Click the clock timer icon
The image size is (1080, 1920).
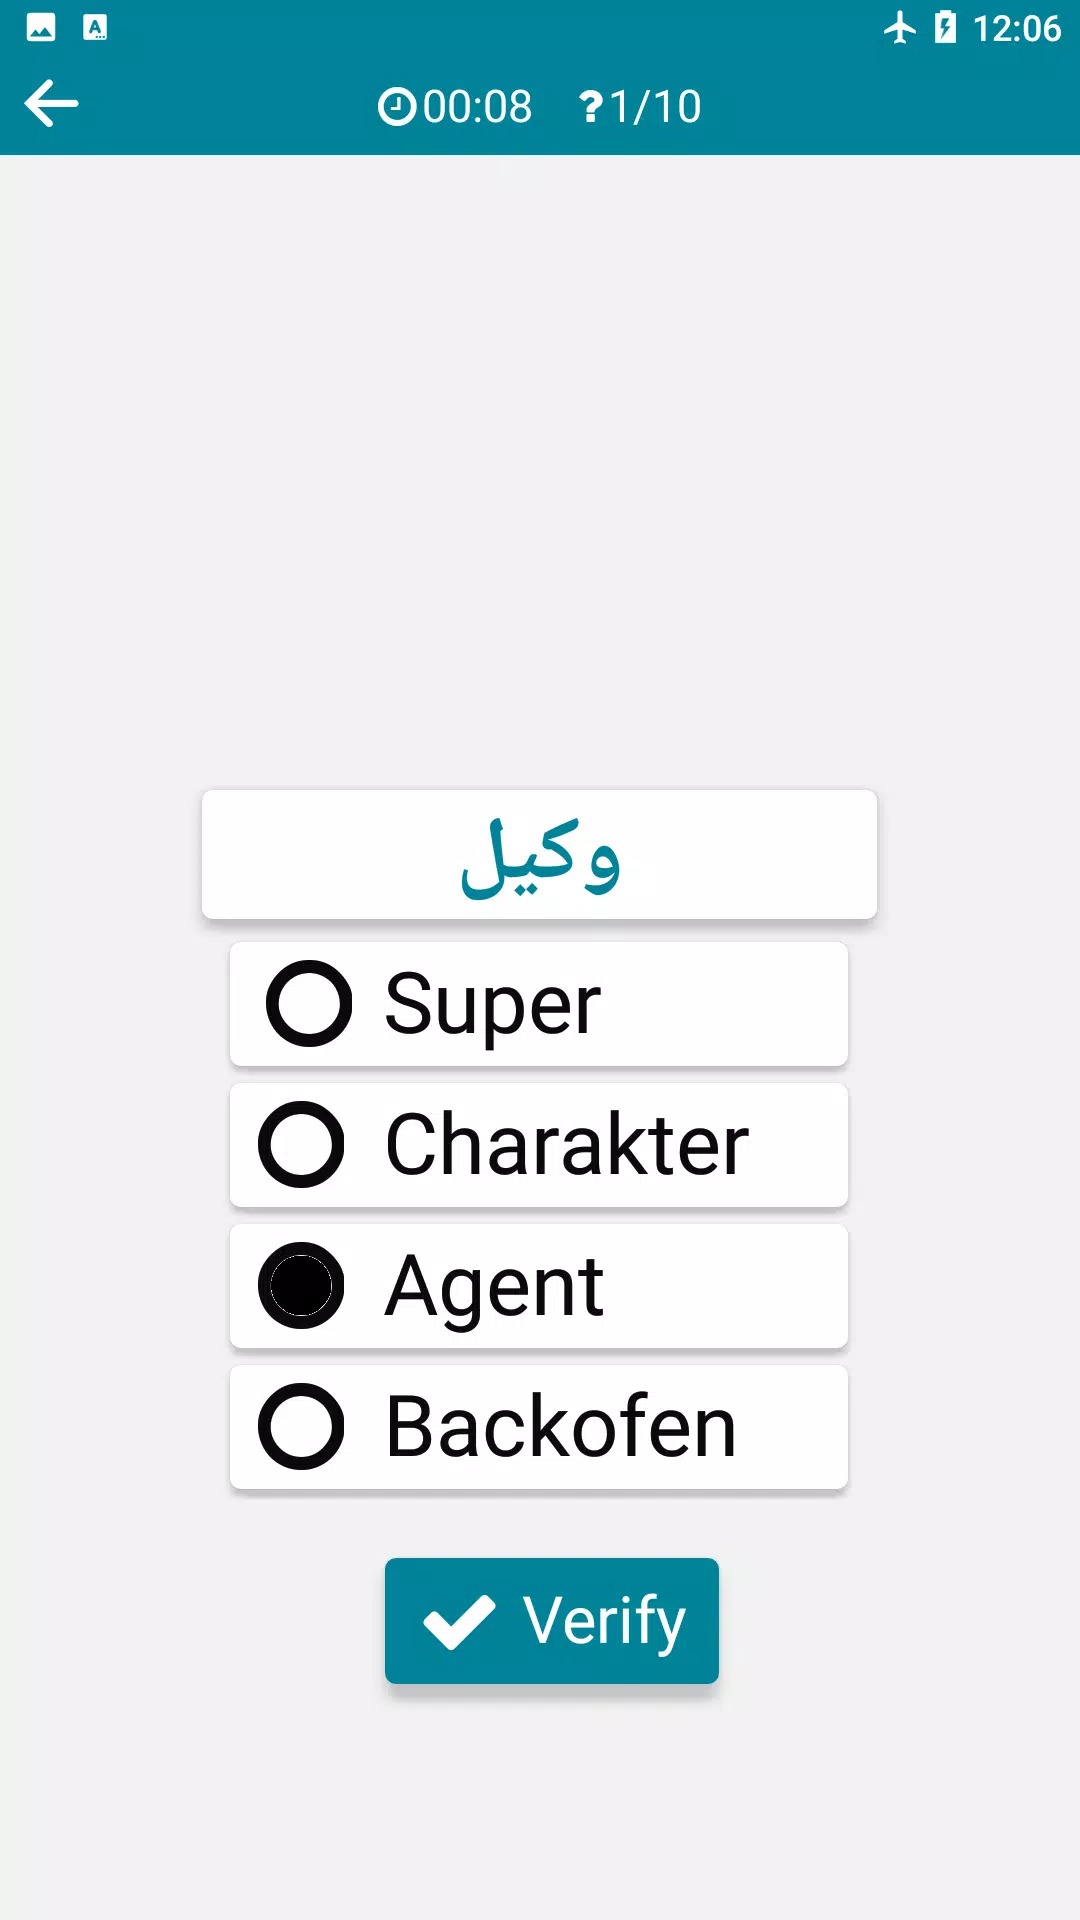[x=396, y=107]
